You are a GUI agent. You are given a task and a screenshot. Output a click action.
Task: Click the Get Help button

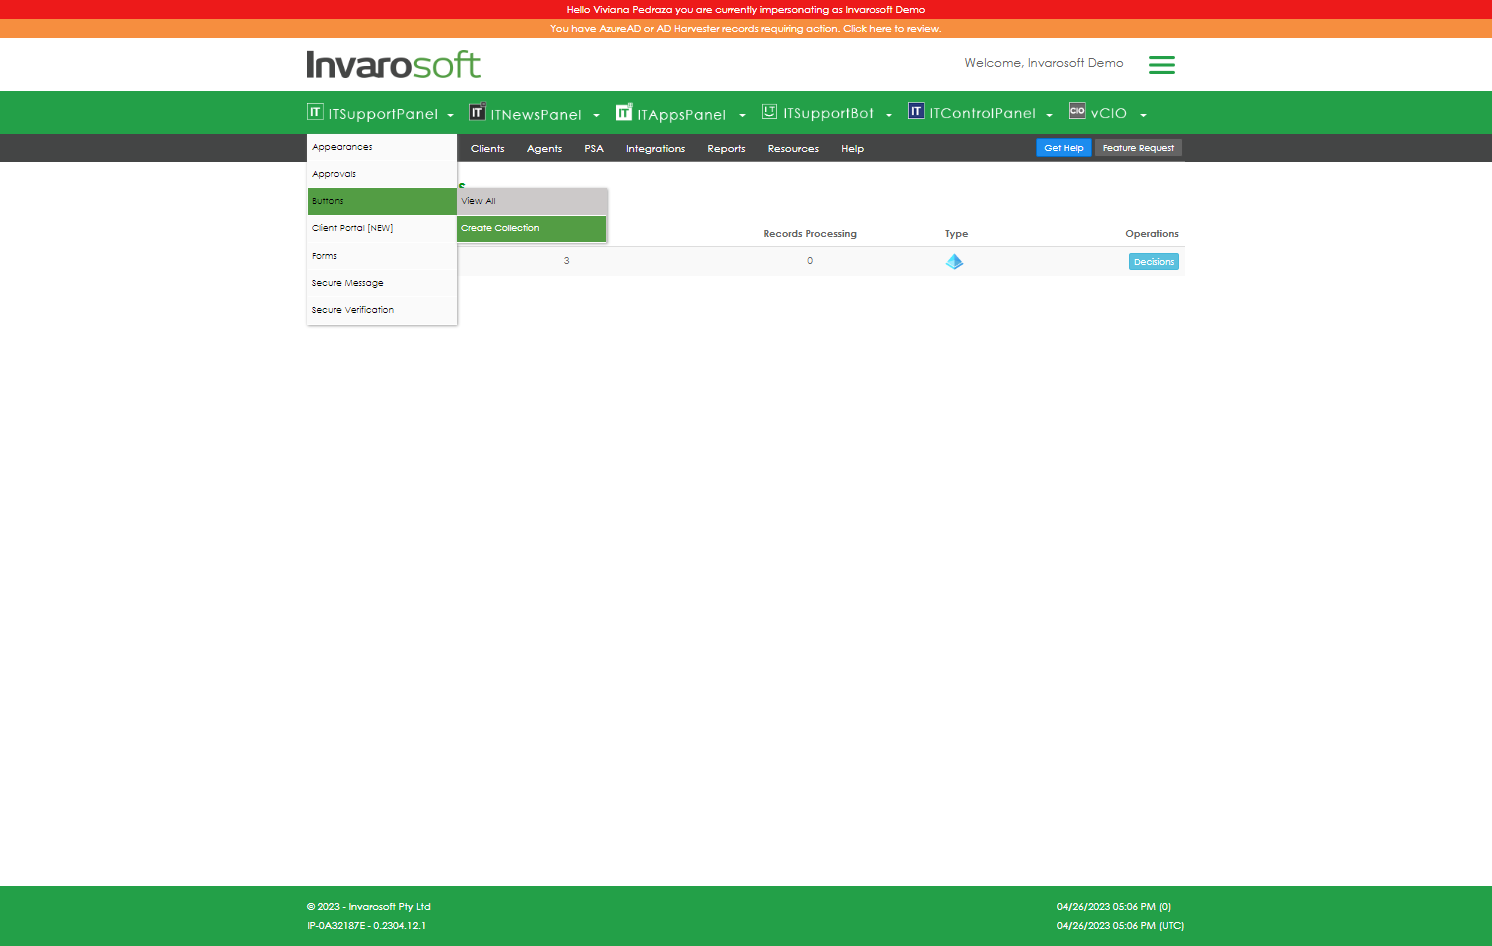[x=1063, y=148]
